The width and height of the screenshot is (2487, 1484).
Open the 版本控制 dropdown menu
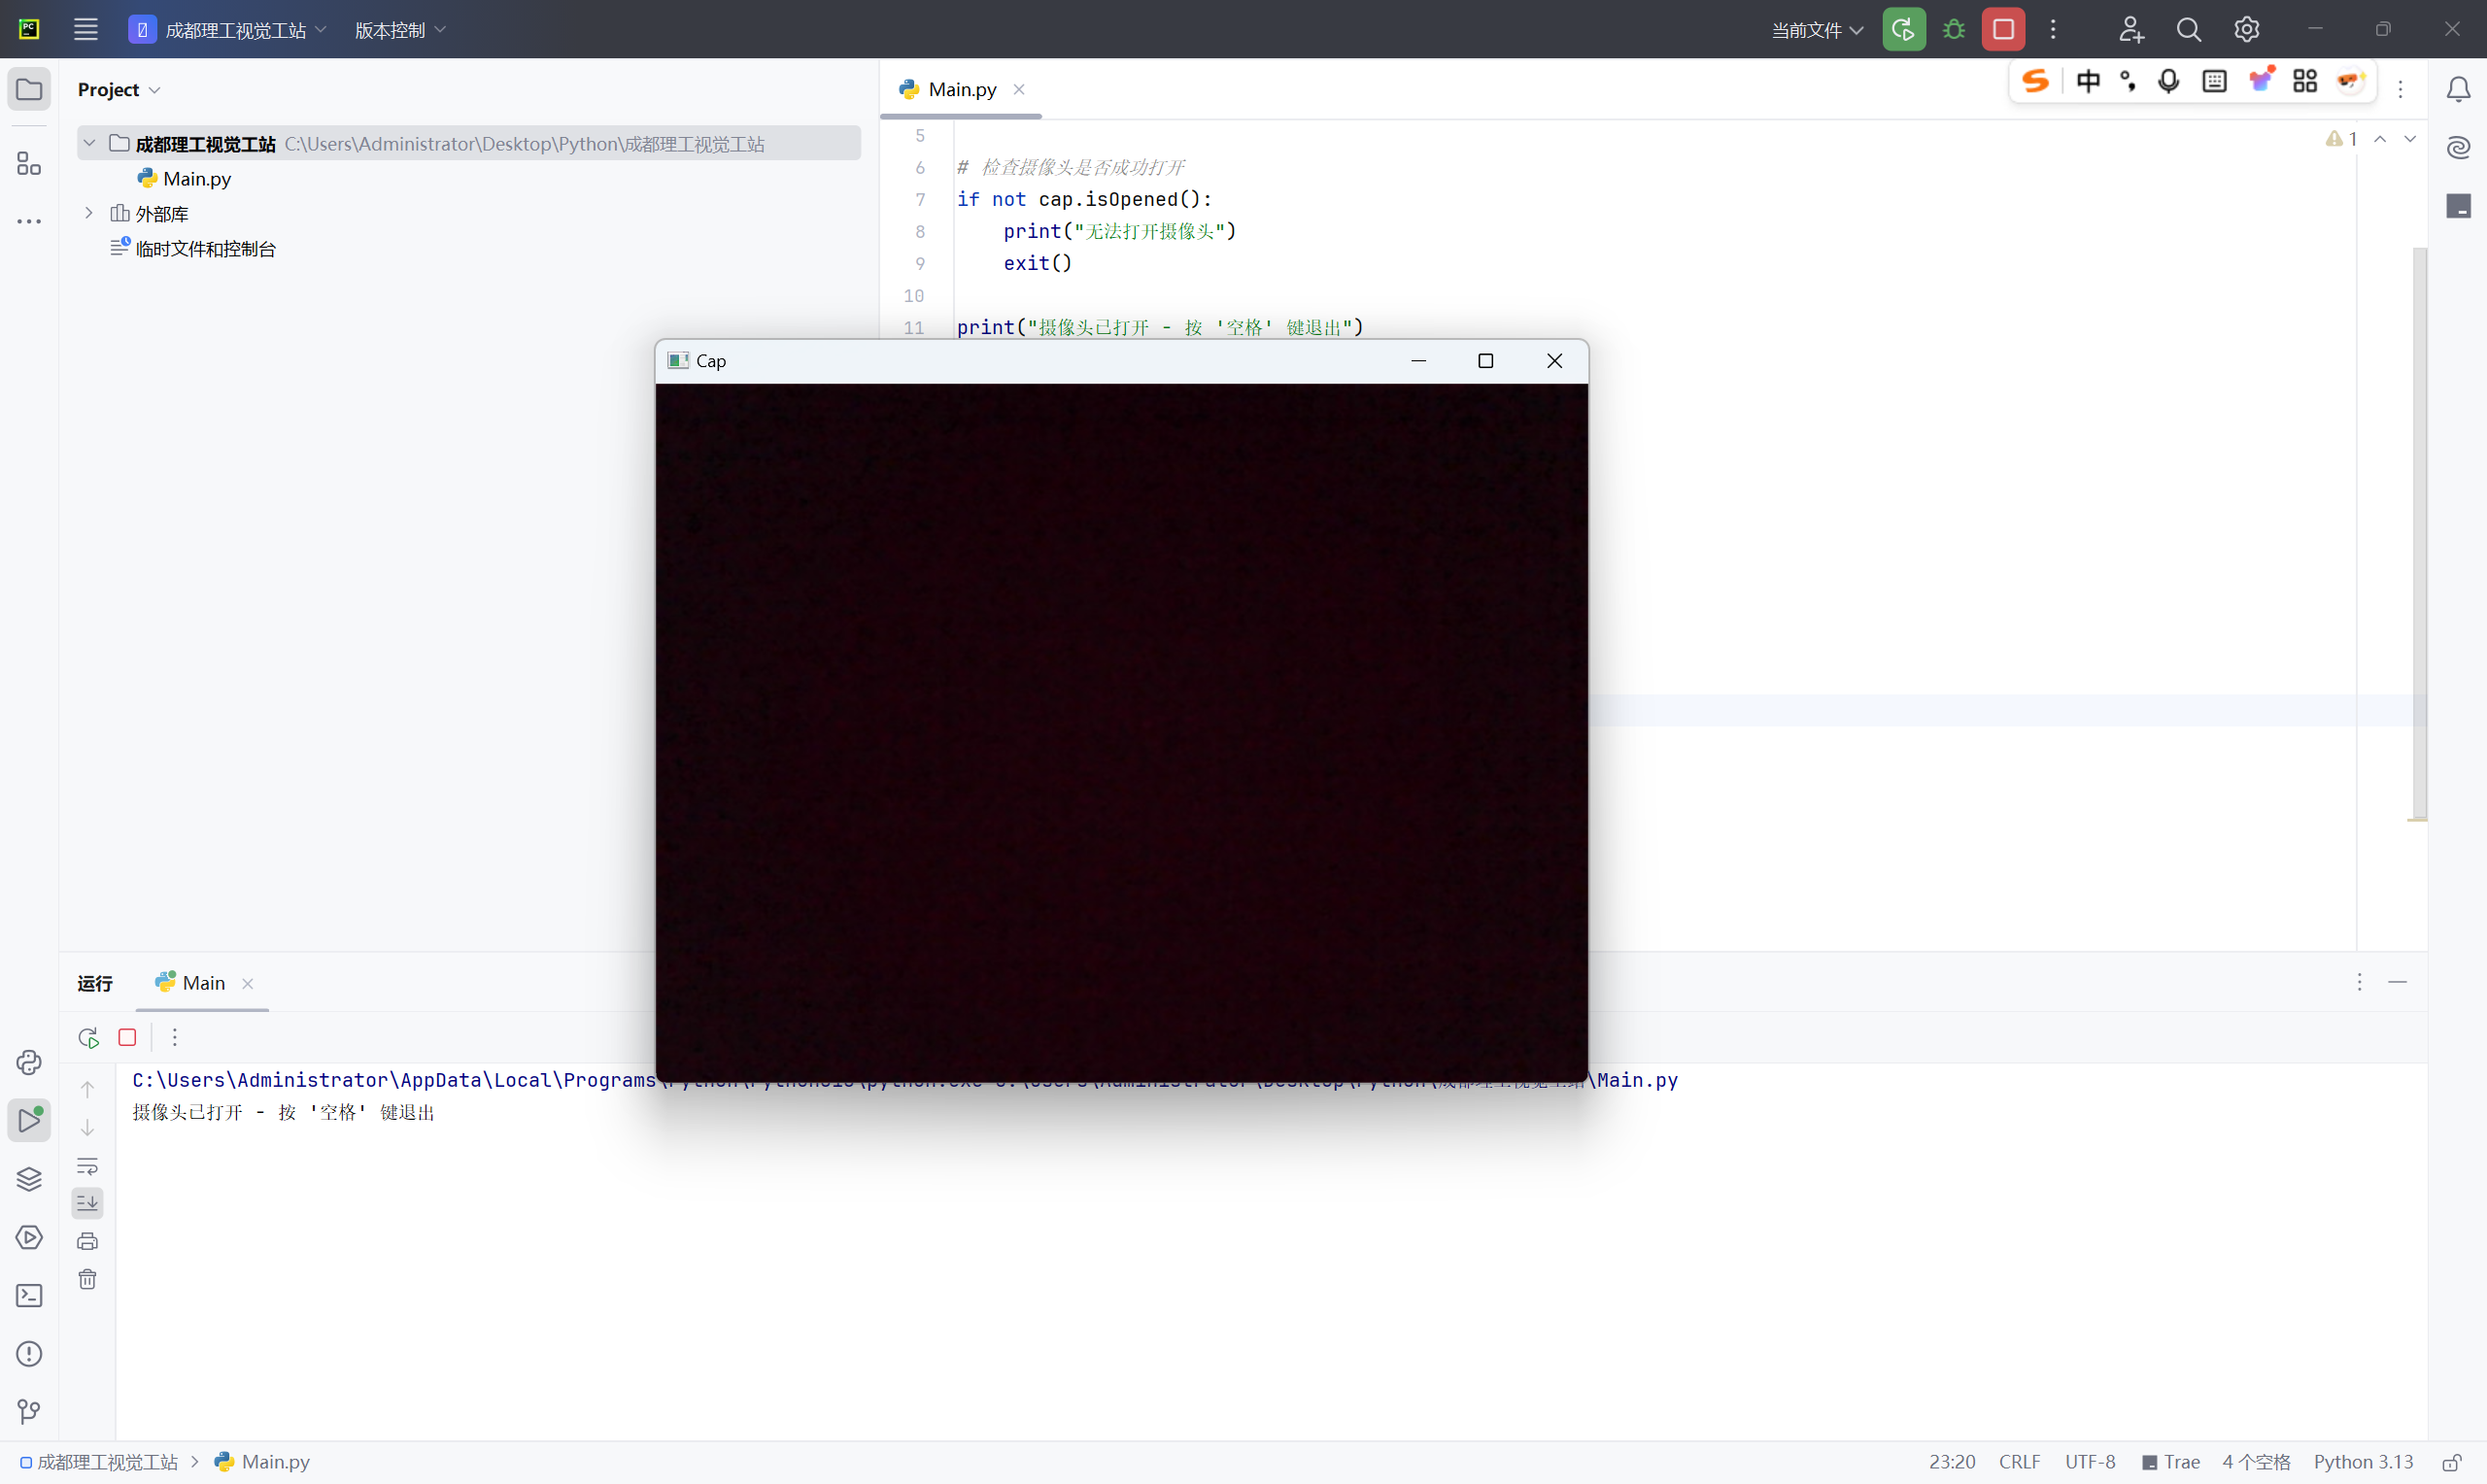tap(399, 30)
